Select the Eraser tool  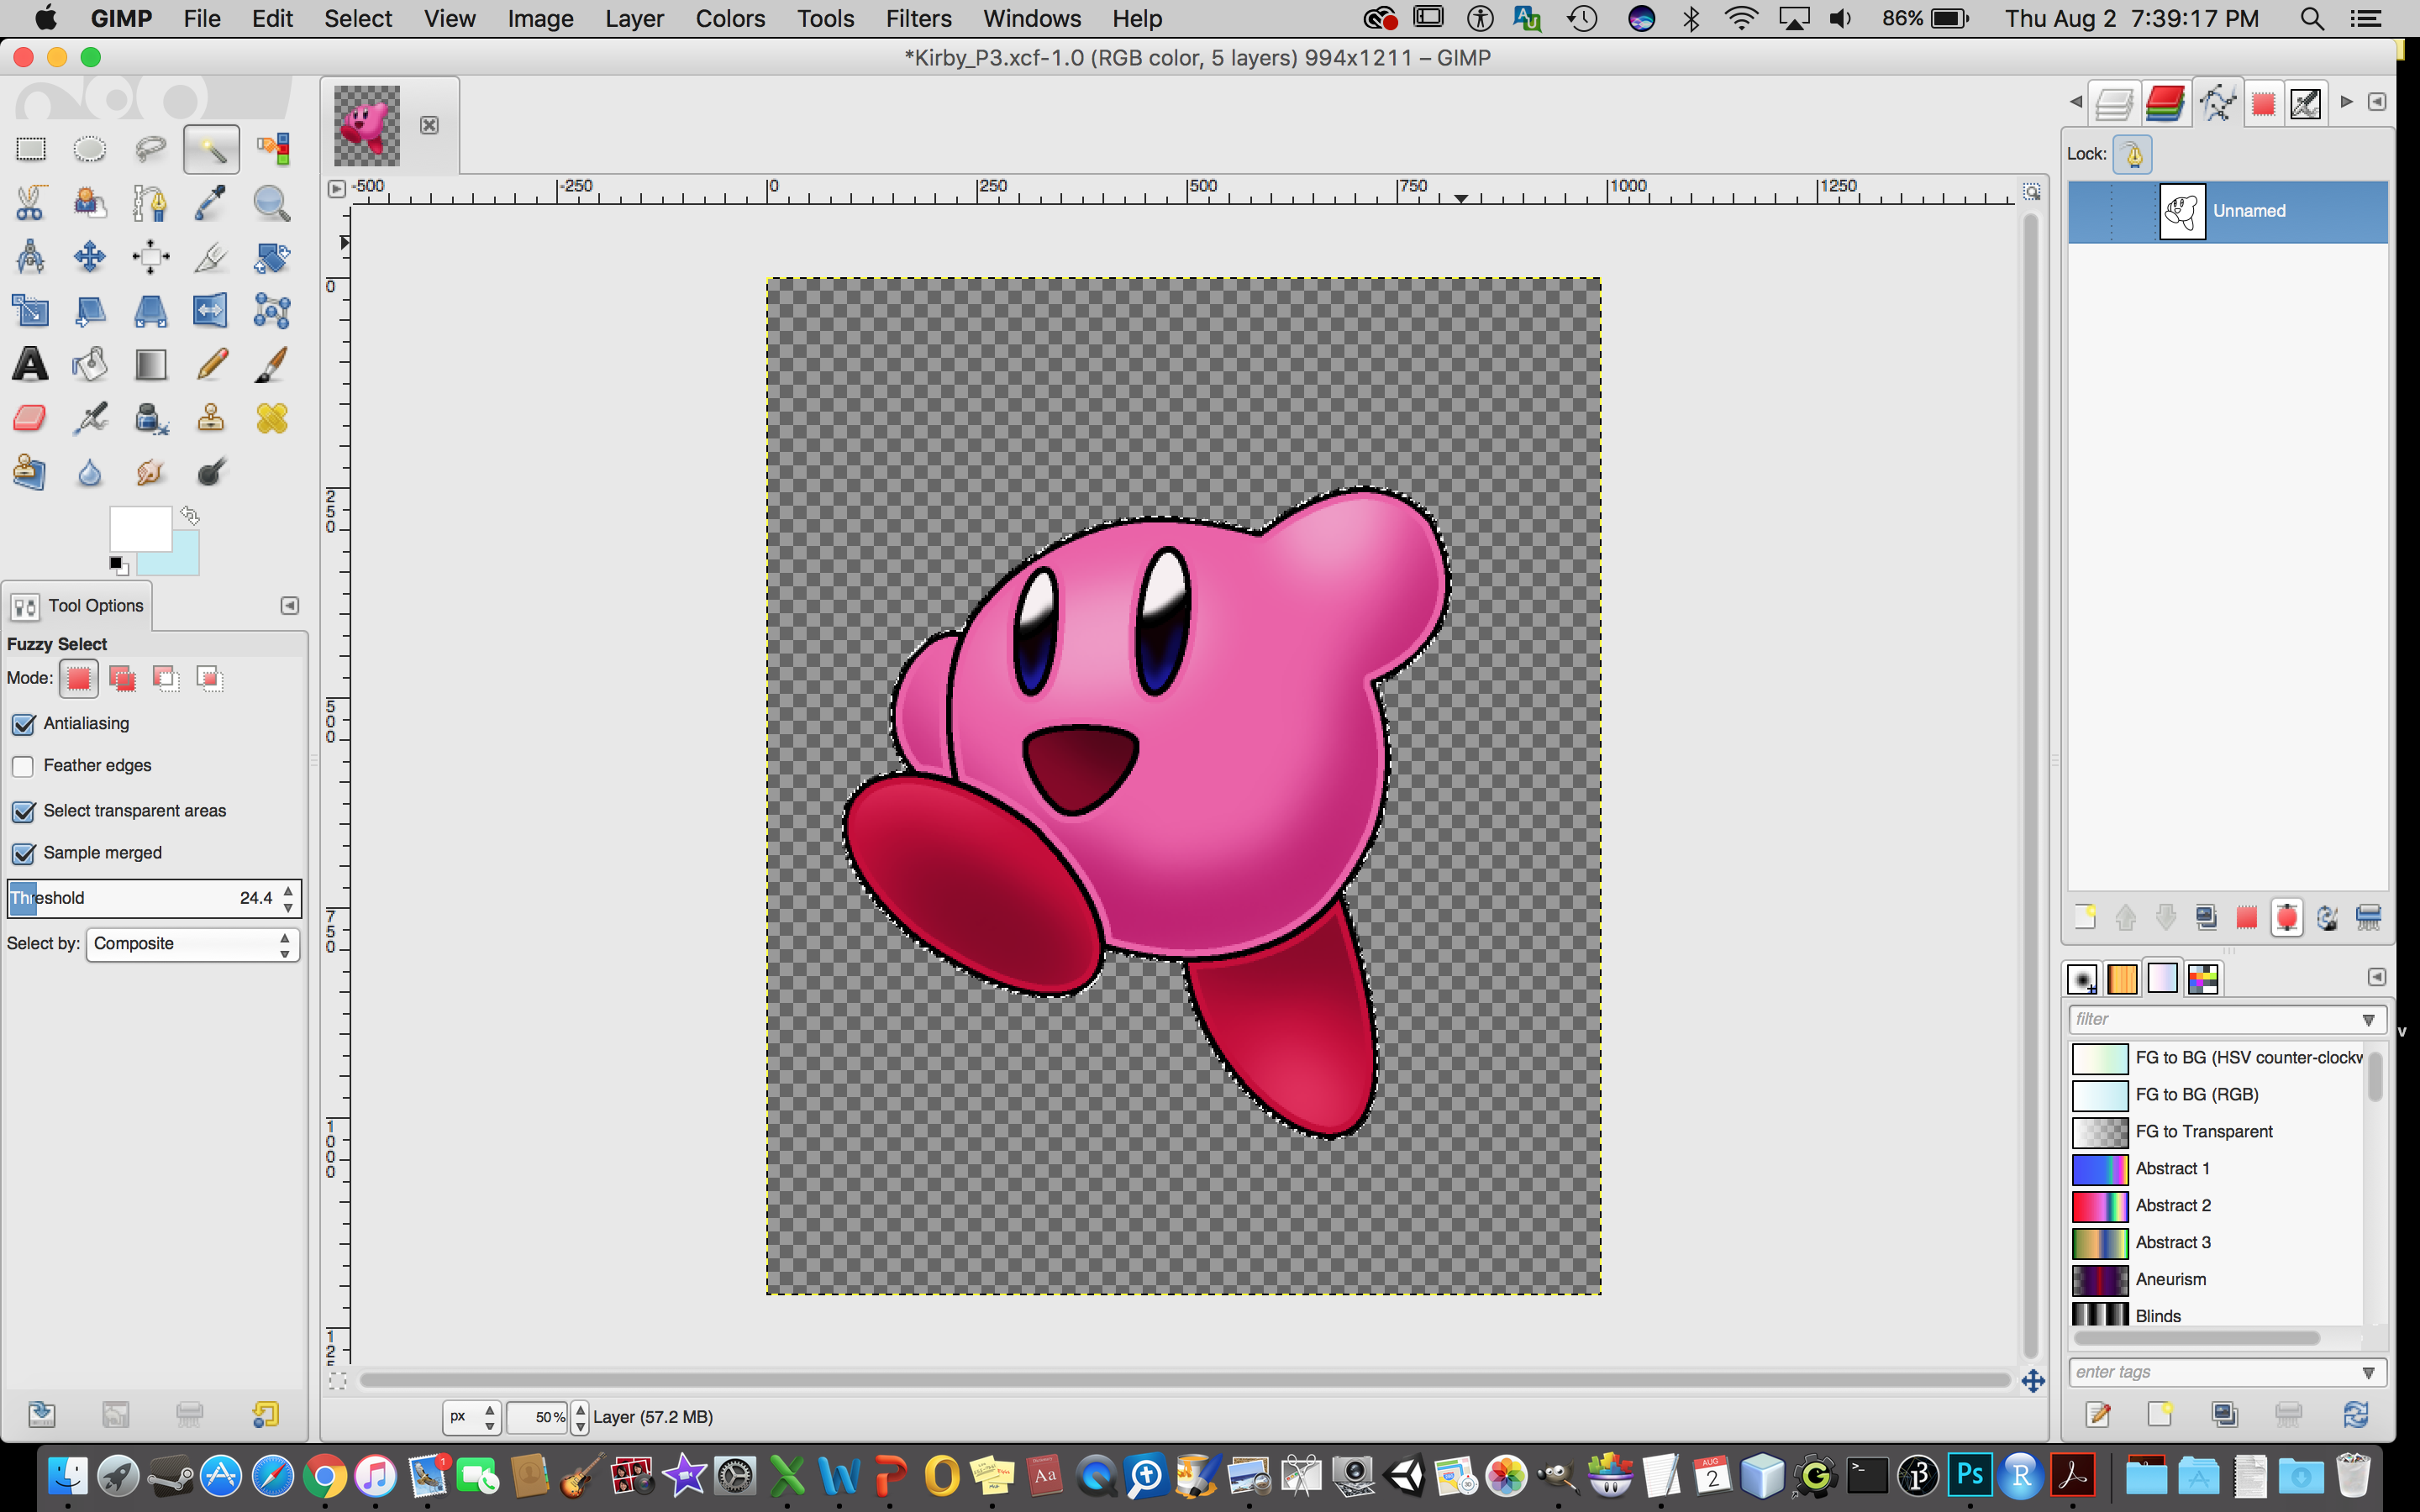tap(30, 418)
